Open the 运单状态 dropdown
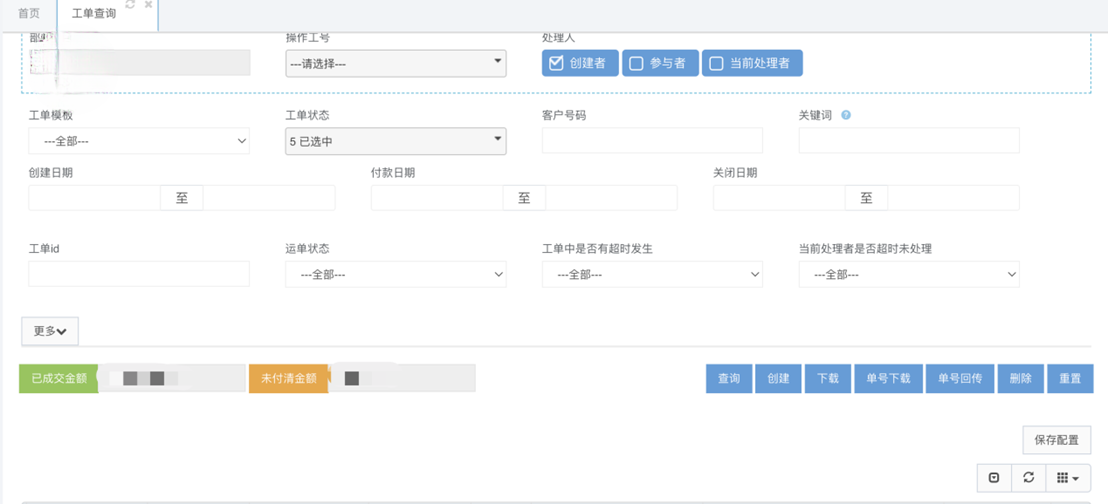This screenshot has width=1108, height=504. (395, 274)
